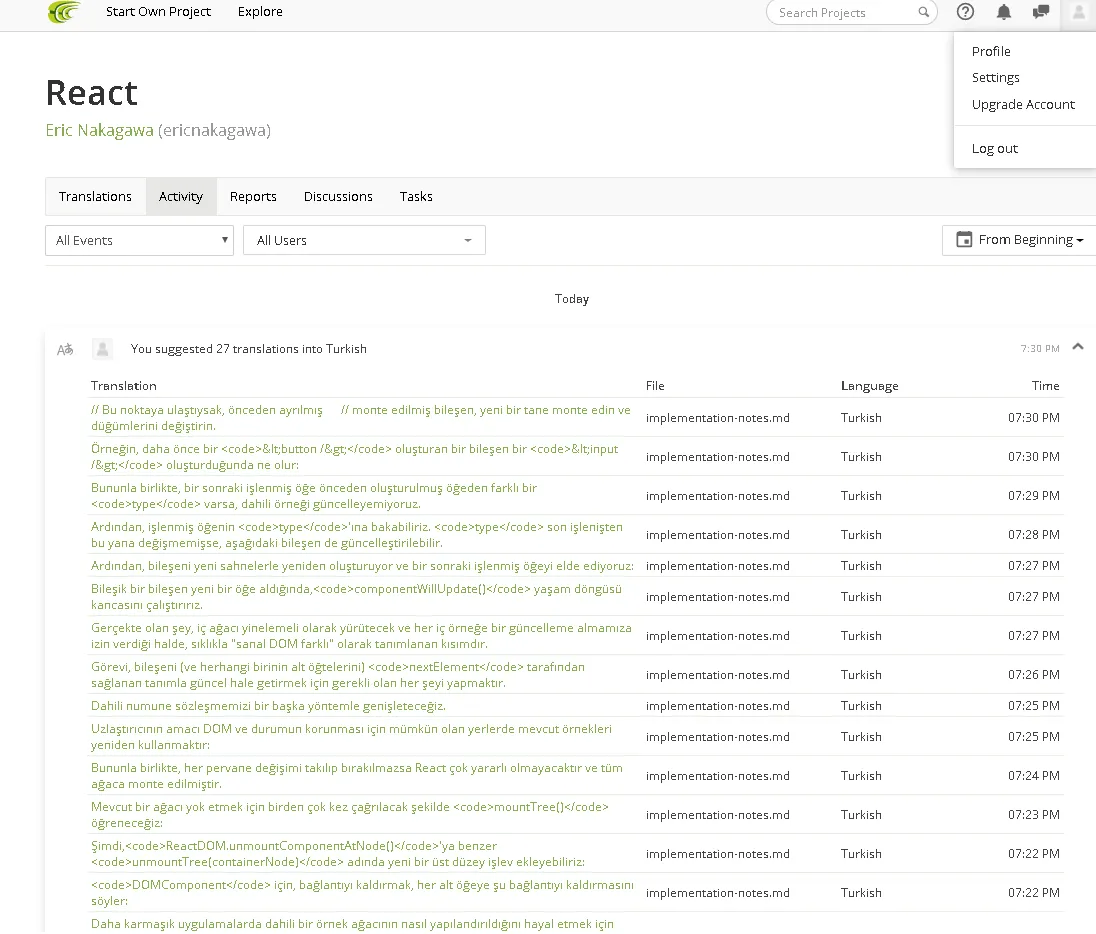Switch to the Reports tab
Viewport: 1096px width, 934px height.
click(253, 196)
